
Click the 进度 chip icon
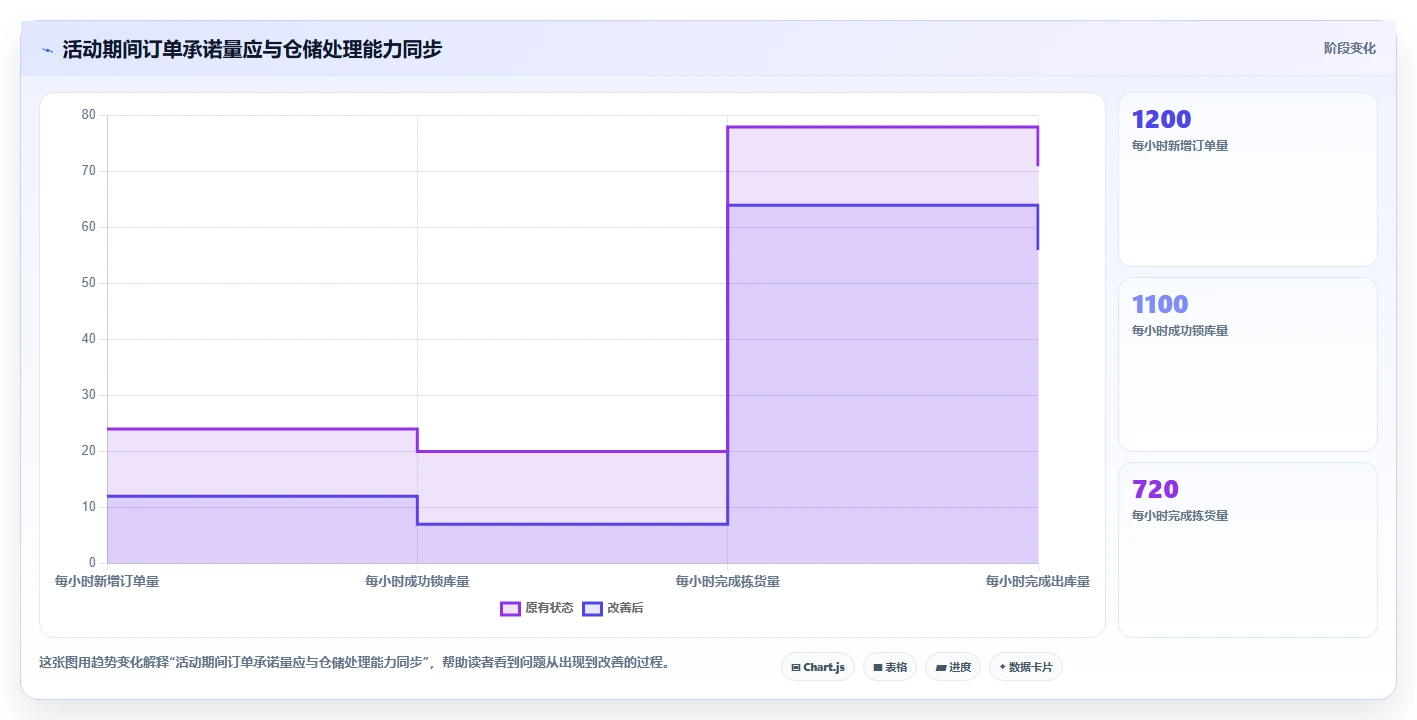pos(941,667)
